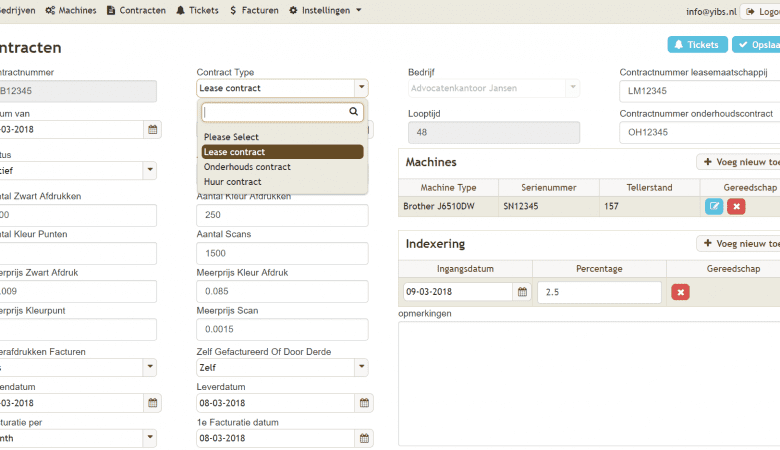Save the contract with Opslaan button
Viewport: 780px width, 450px height.
pos(757,45)
